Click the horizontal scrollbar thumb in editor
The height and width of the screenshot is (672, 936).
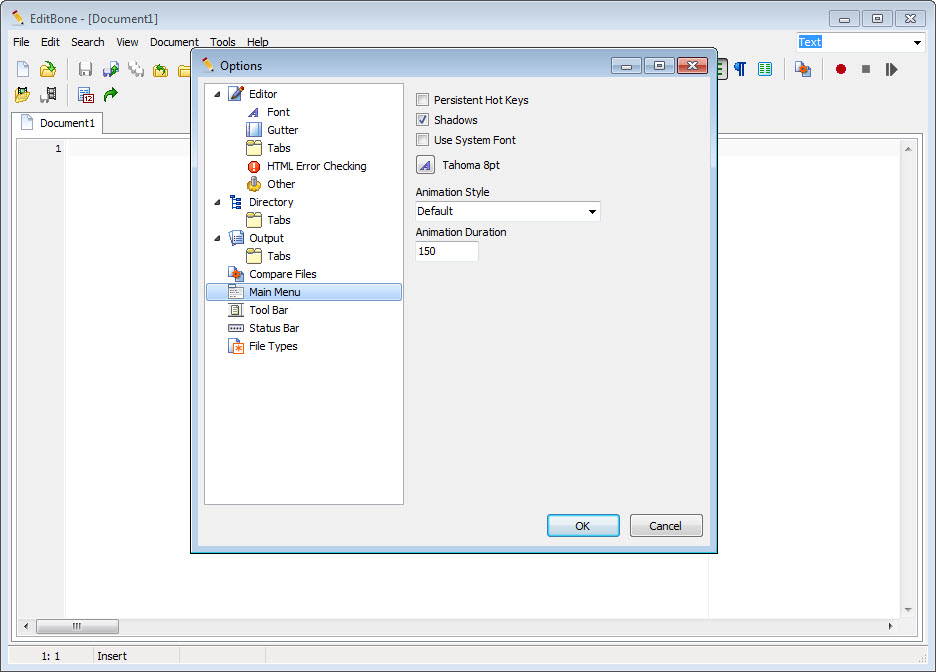coord(77,626)
